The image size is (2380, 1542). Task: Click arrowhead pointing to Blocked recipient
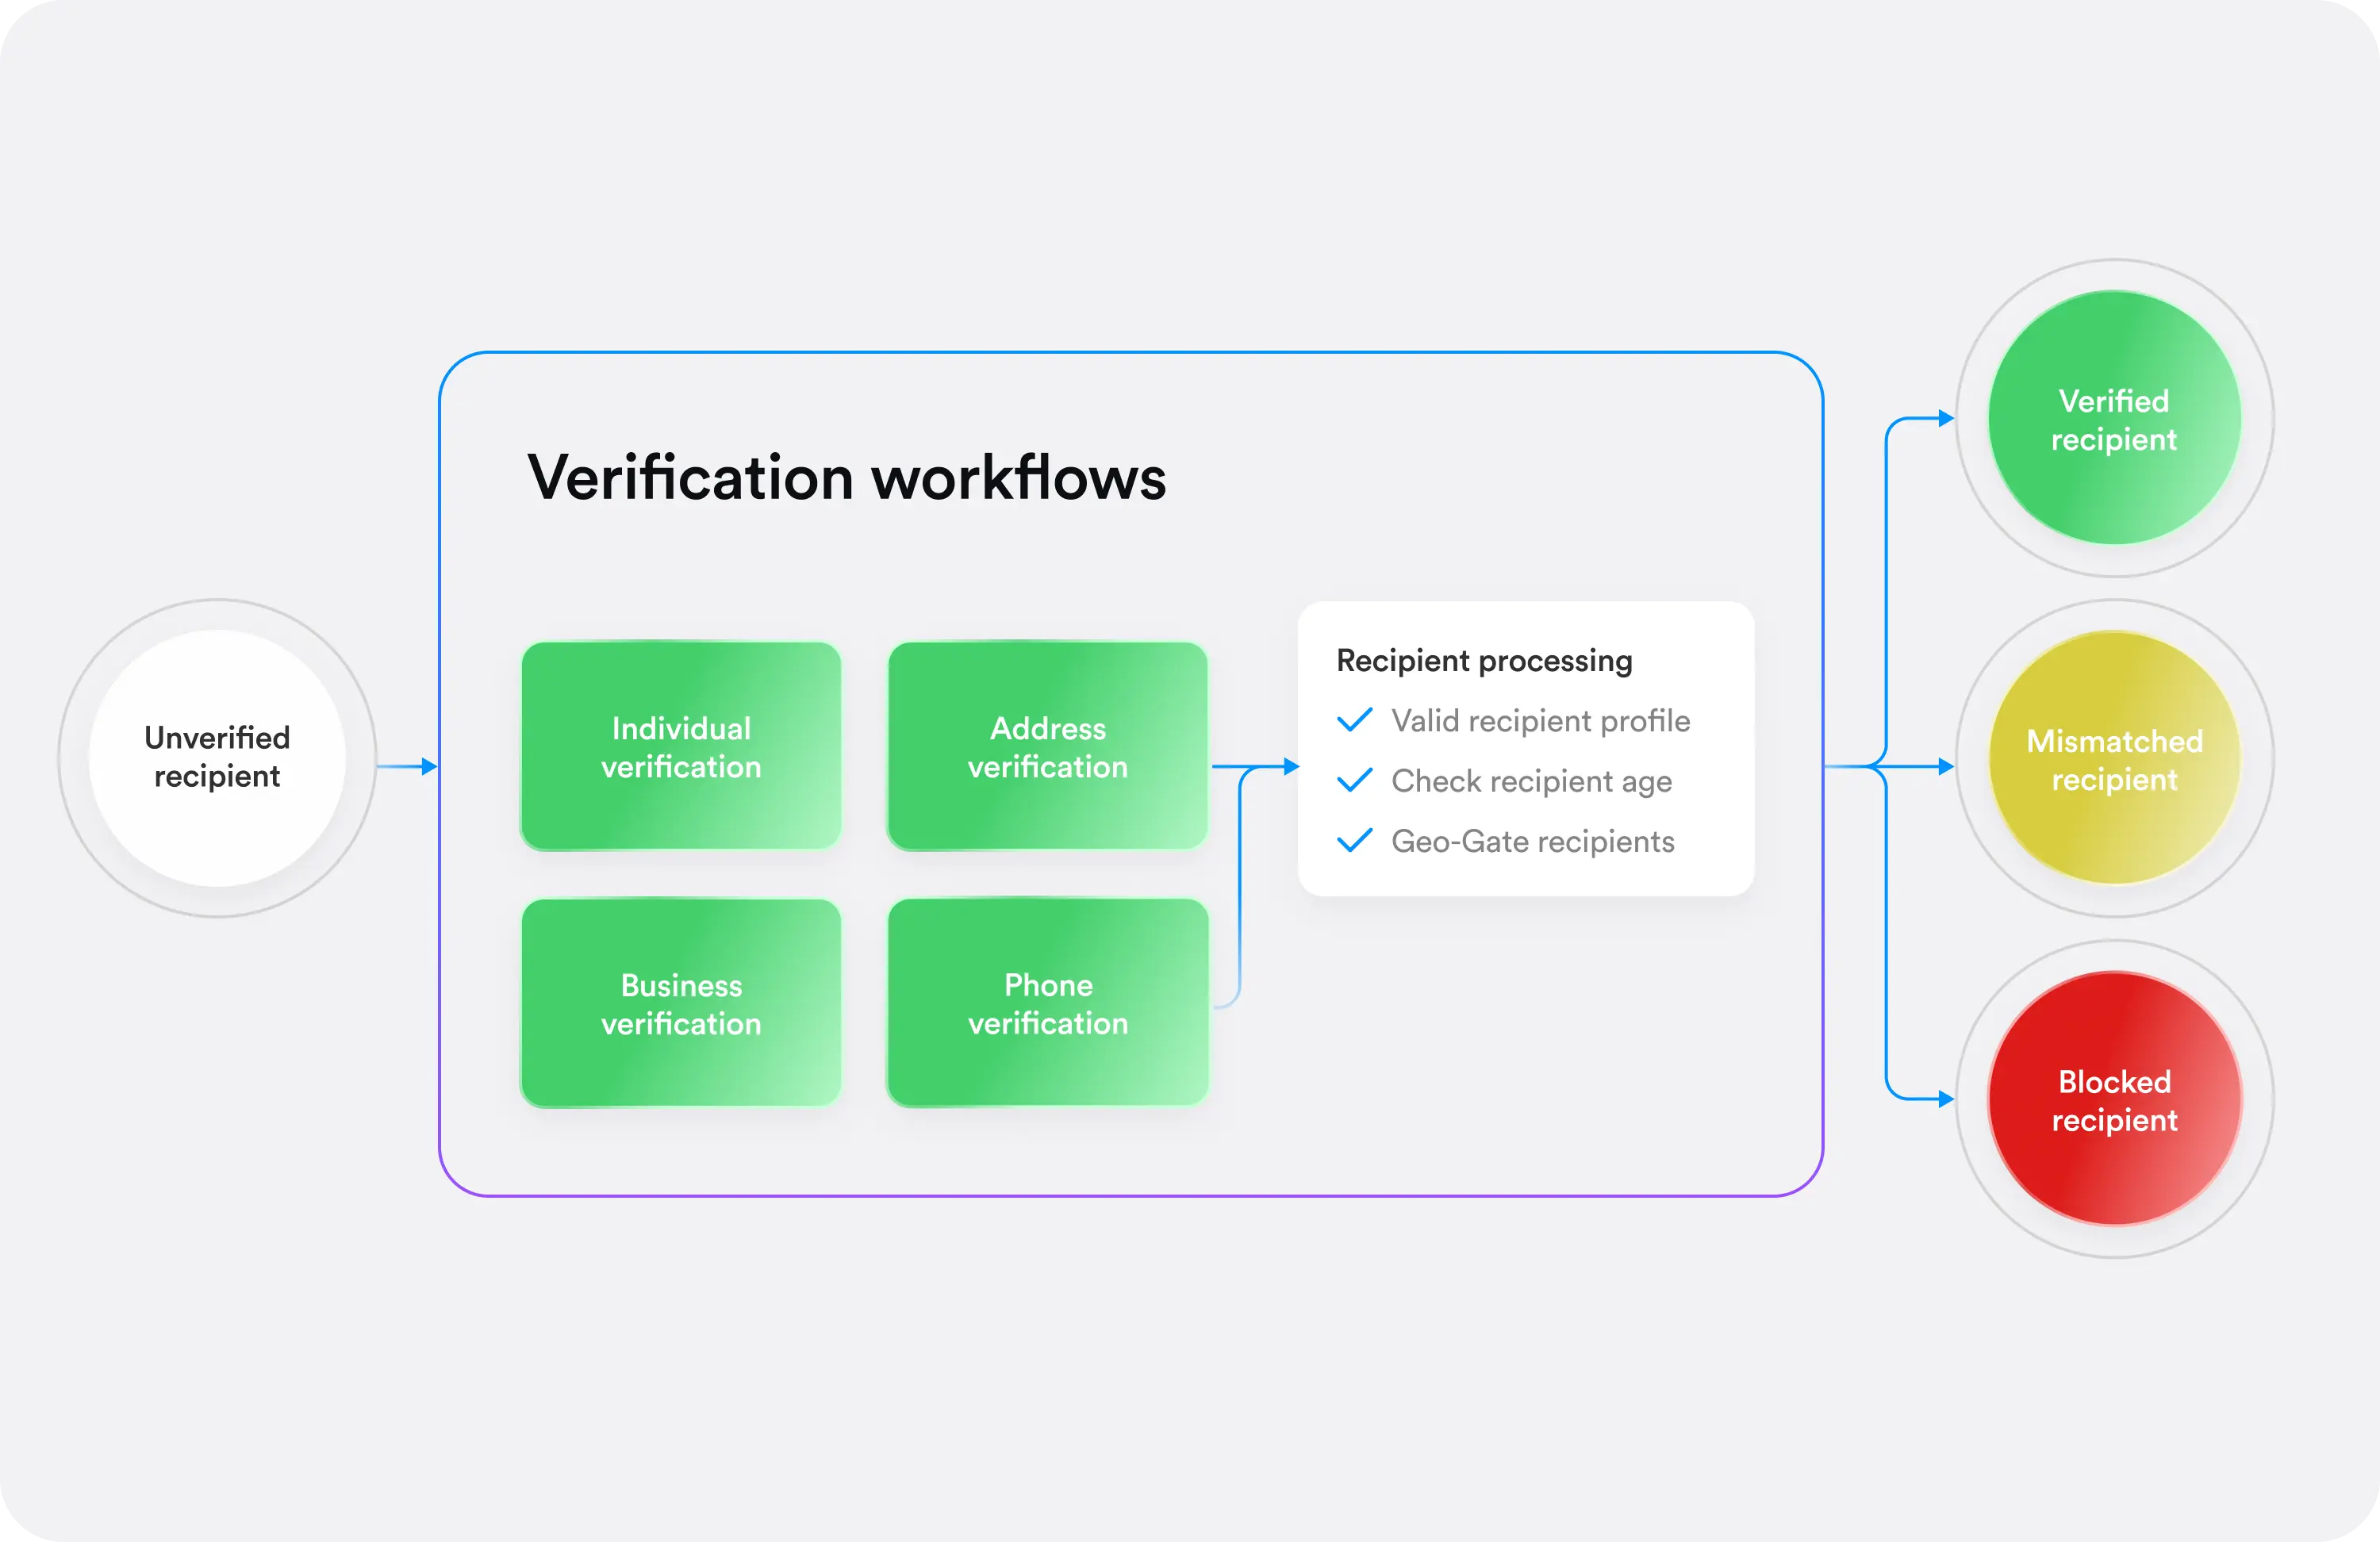[x=1945, y=1099]
